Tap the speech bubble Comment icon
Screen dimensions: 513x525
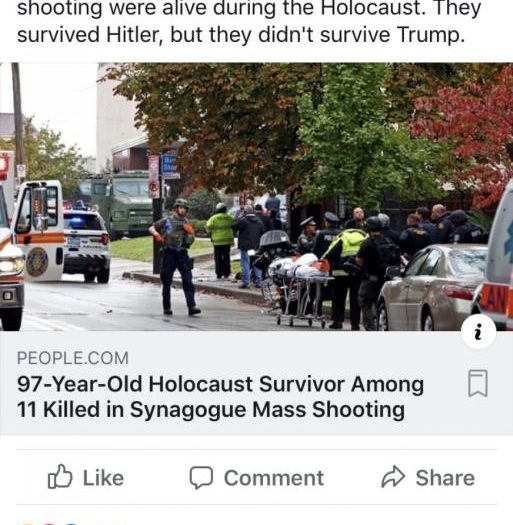(201, 477)
